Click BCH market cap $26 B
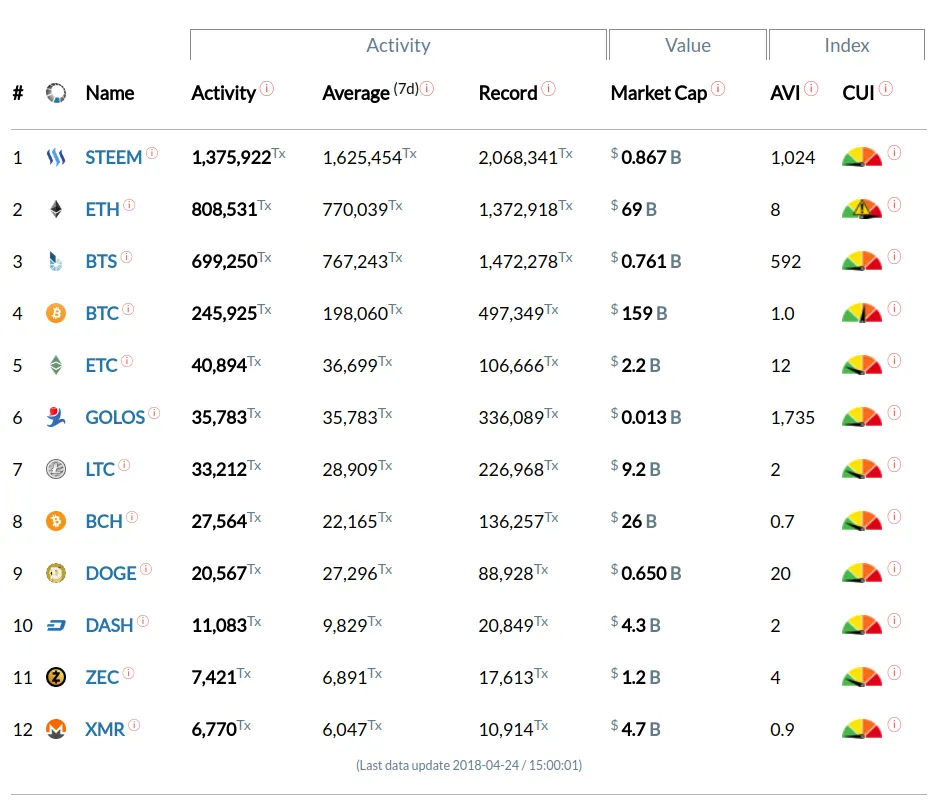The height and width of the screenshot is (809, 943). (634, 521)
